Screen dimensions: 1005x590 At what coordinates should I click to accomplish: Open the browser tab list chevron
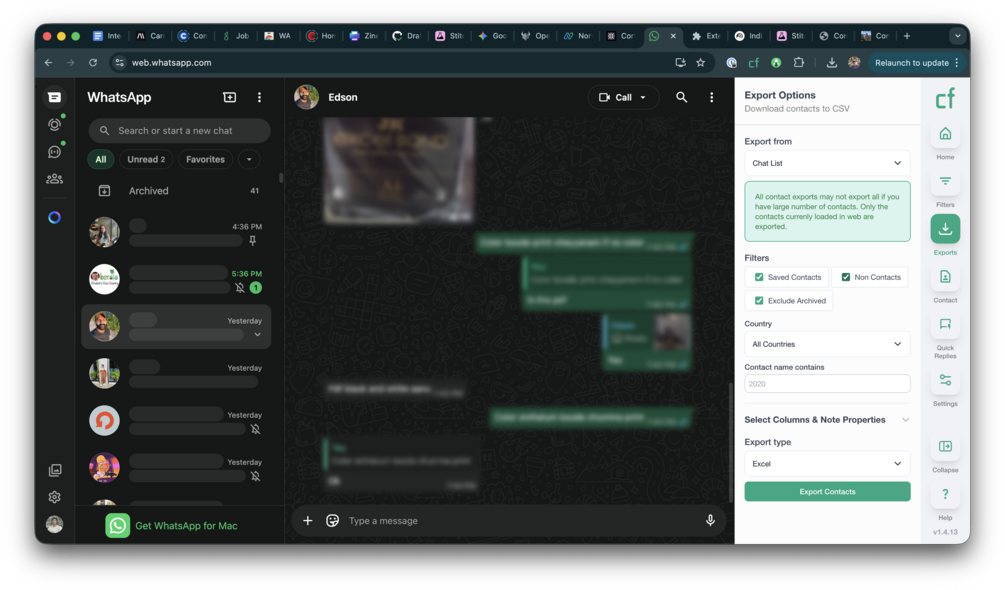tap(958, 36)
